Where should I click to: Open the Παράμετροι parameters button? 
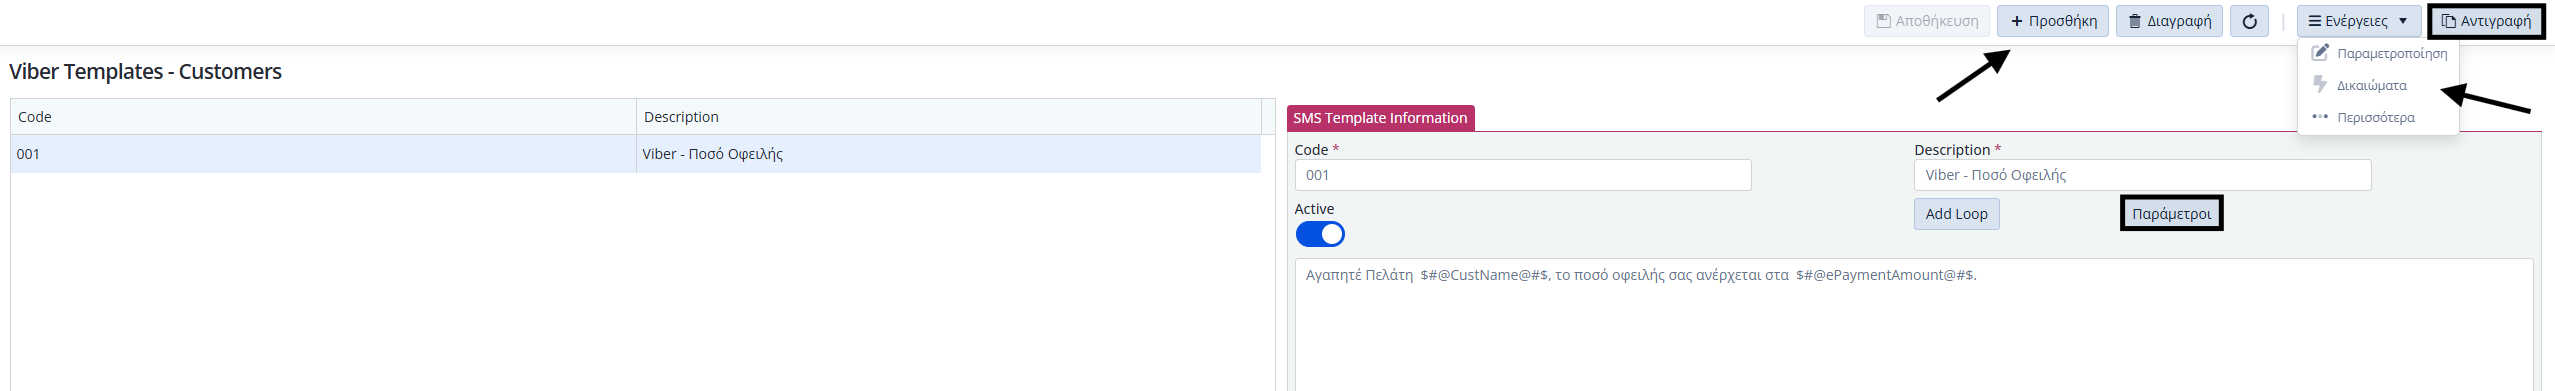tap(2171, 214)
